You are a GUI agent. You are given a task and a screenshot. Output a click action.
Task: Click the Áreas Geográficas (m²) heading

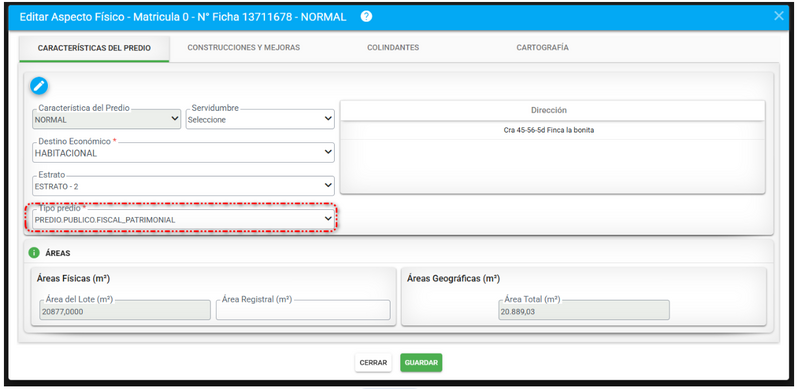[x=453, y=279]
